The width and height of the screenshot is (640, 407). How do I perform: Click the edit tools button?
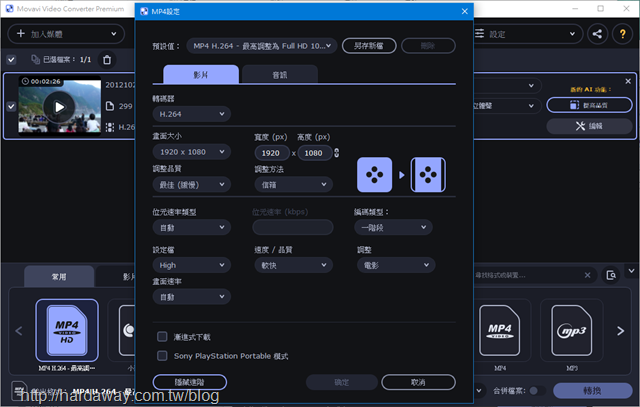click(x=589, y=126)
